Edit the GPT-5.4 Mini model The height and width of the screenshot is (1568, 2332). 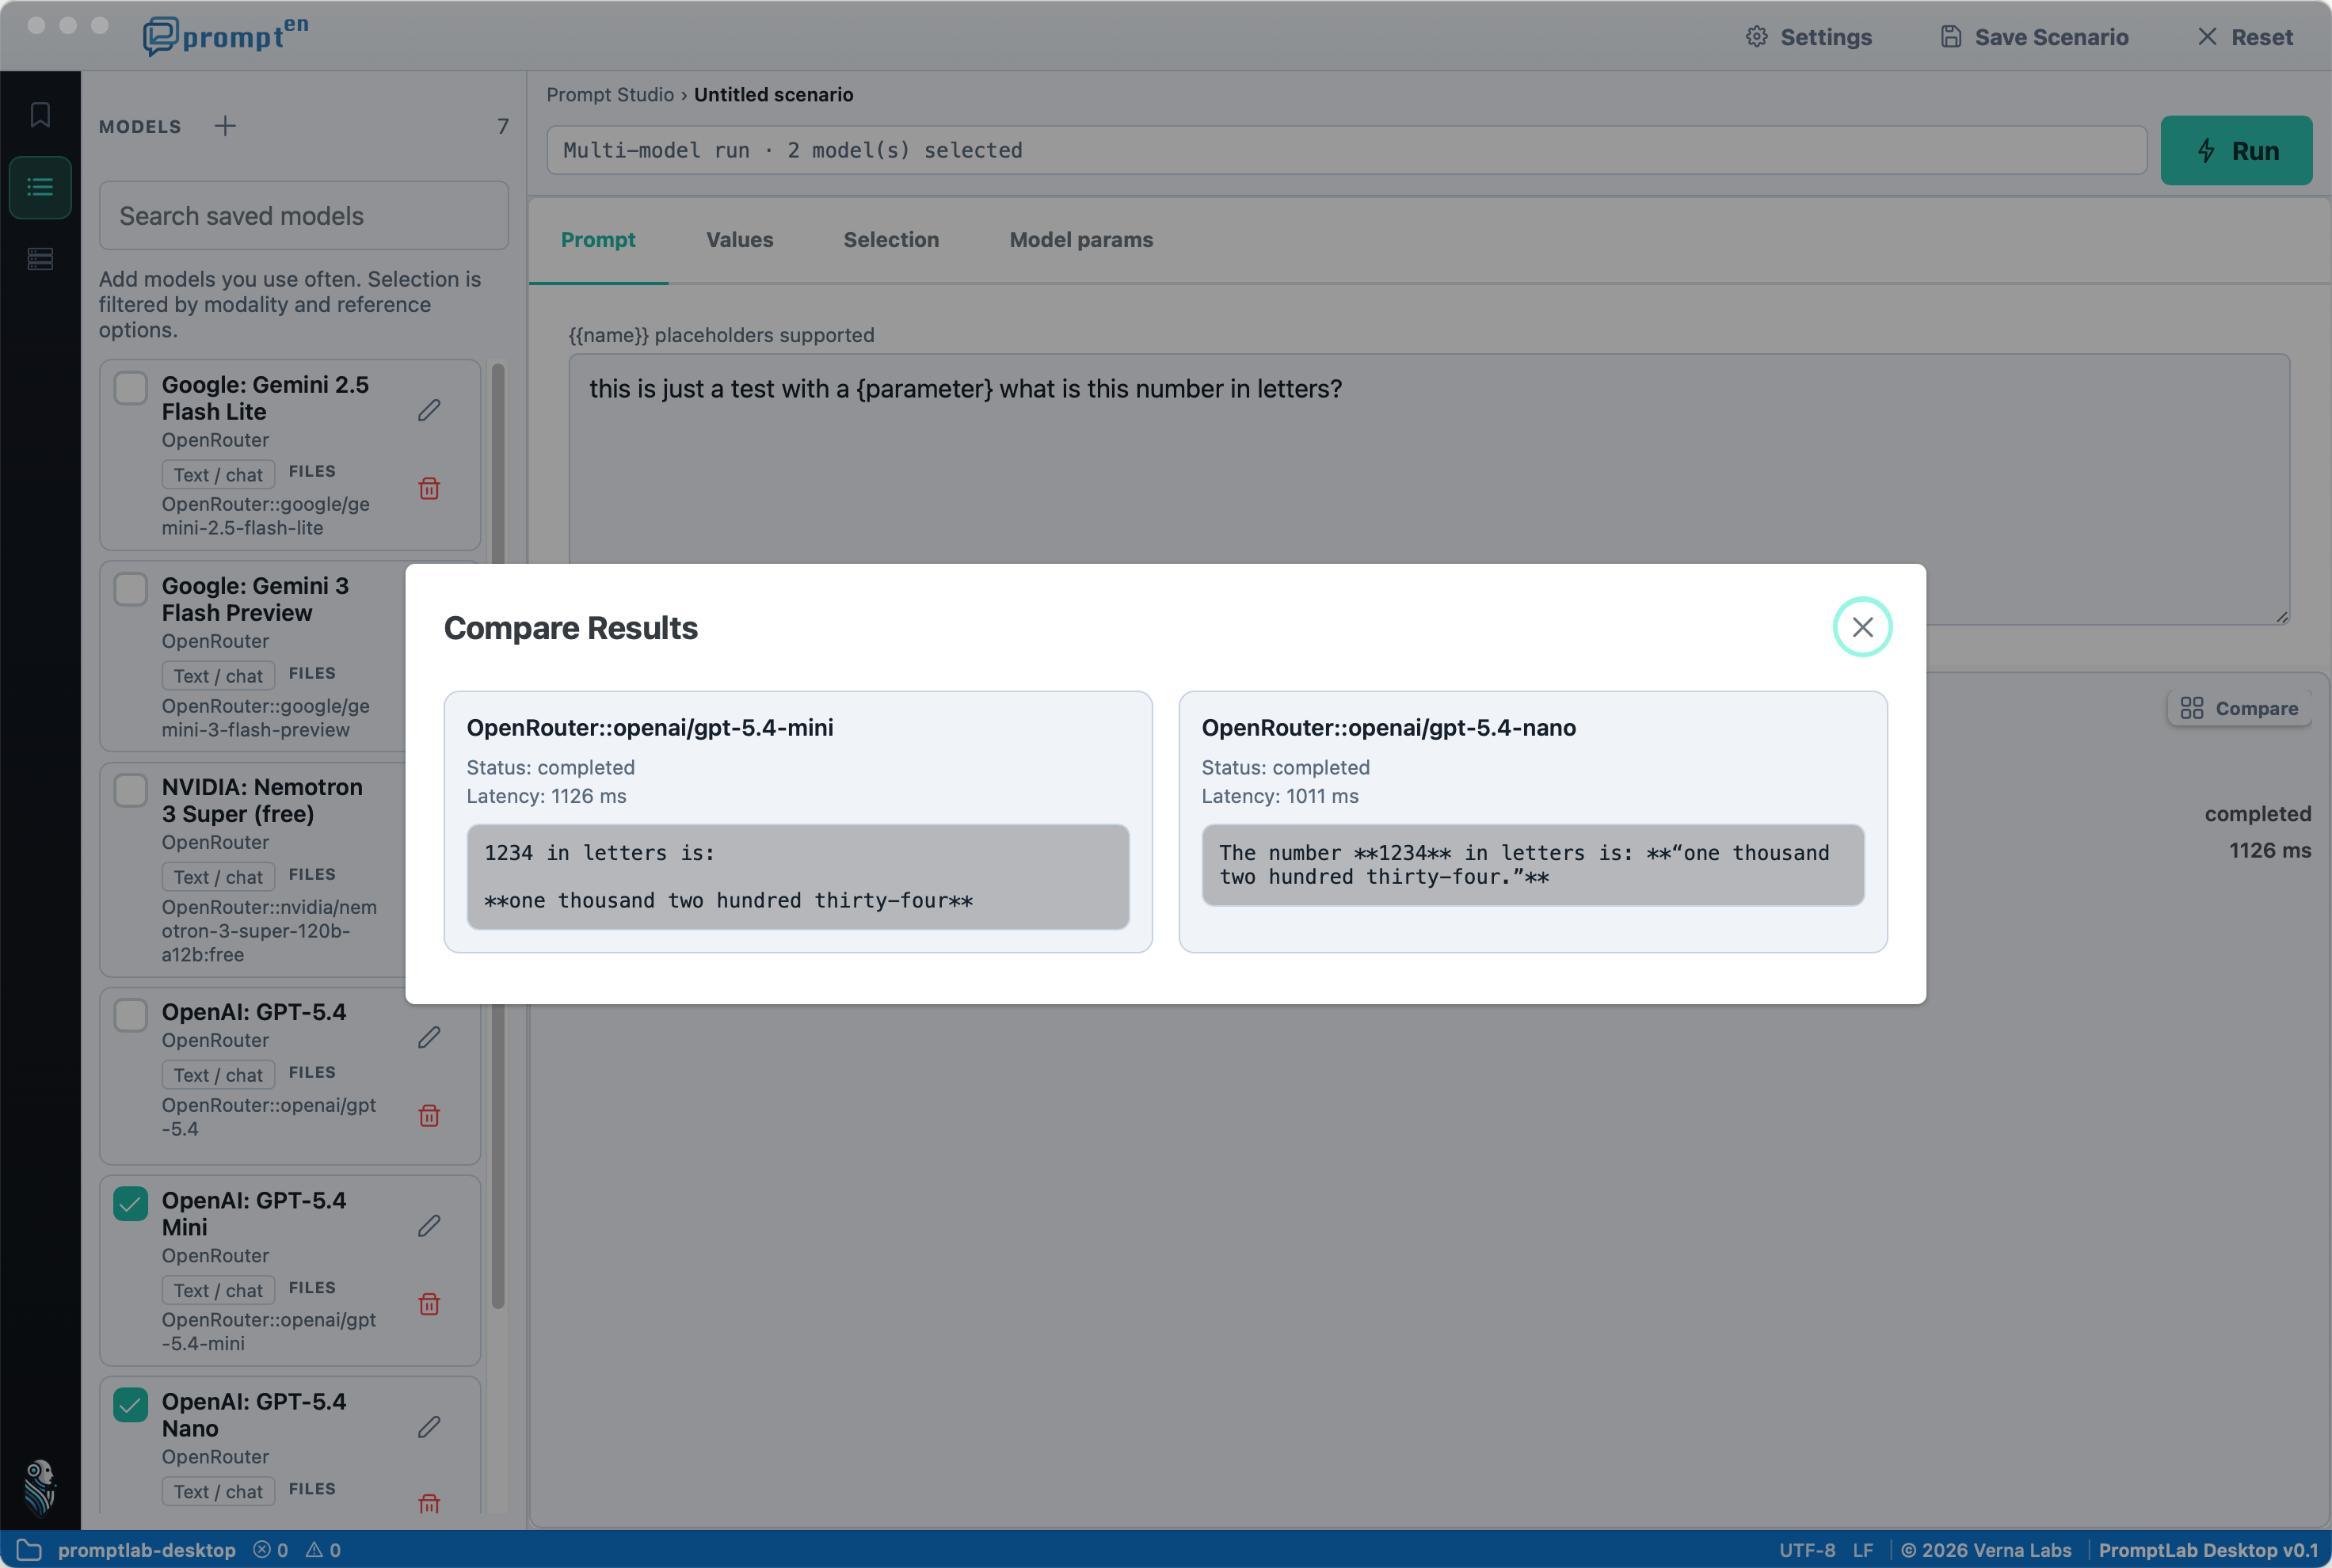click(429, 1226)
